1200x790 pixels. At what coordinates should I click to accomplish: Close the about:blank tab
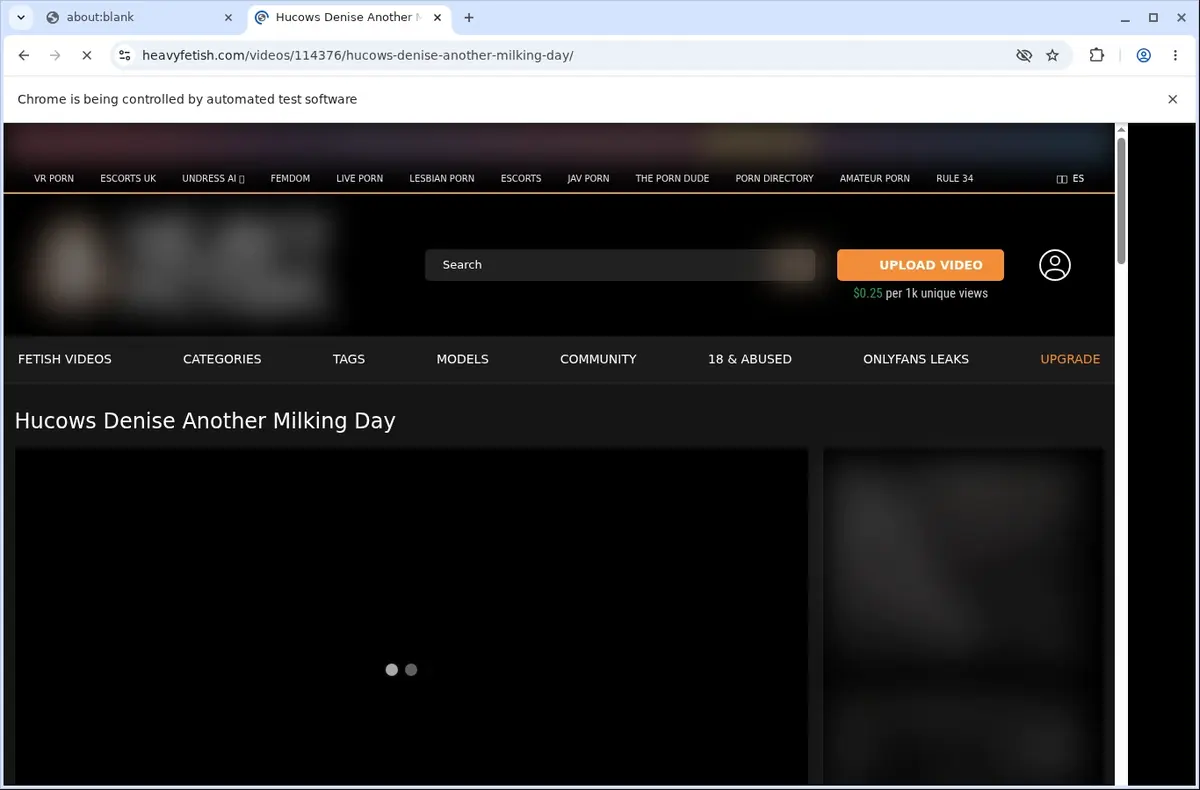228,17
